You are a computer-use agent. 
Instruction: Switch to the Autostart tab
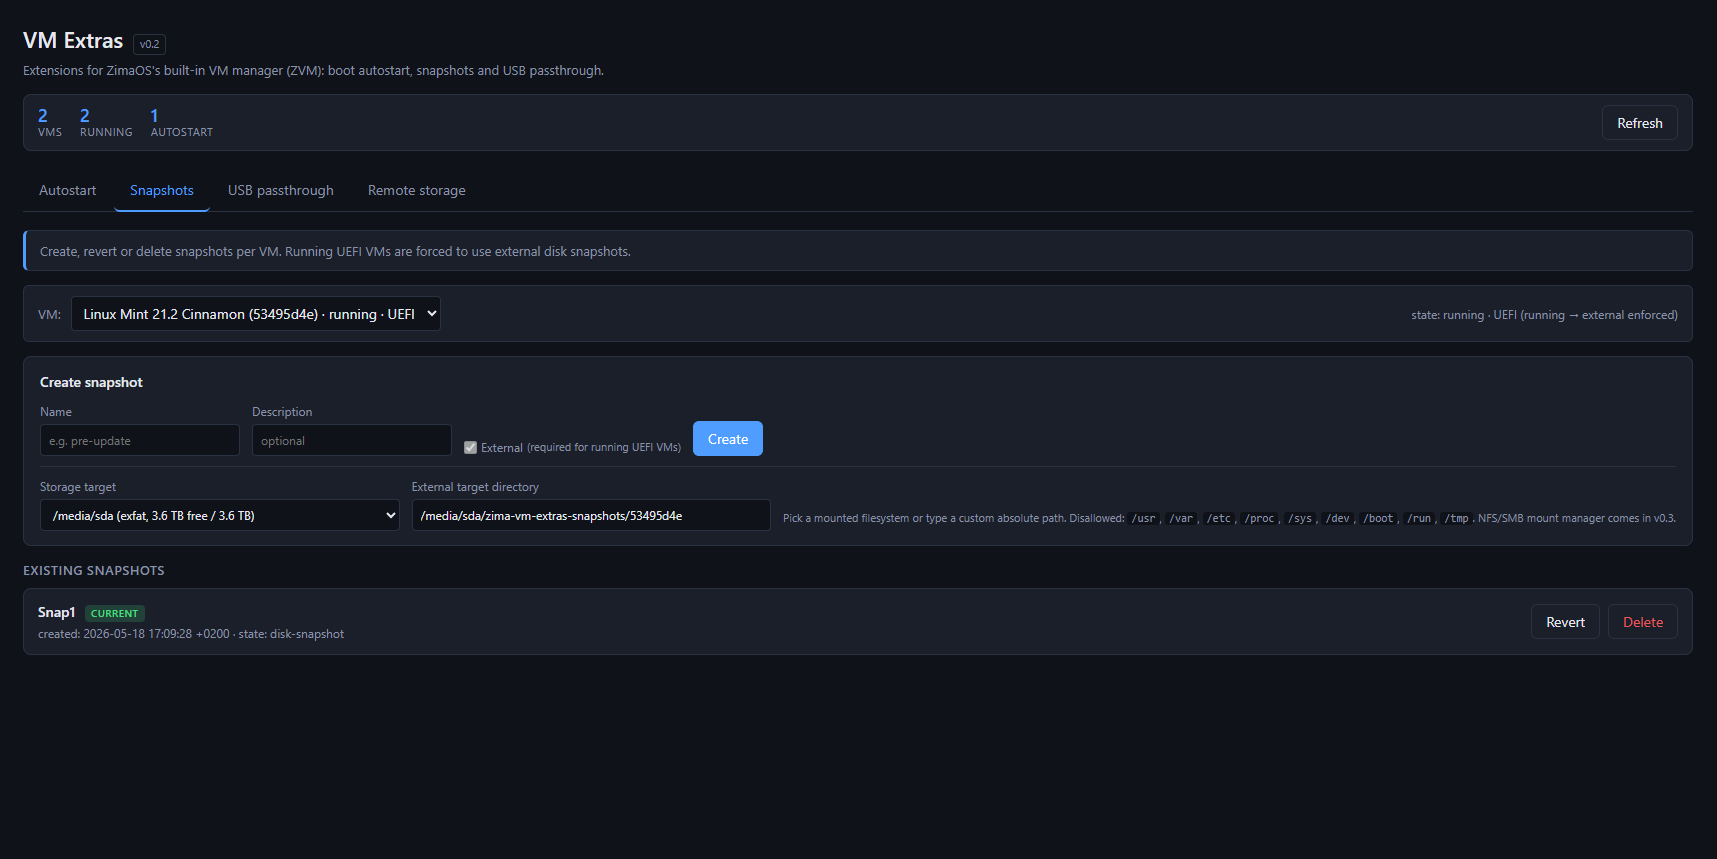click(68, 190)
